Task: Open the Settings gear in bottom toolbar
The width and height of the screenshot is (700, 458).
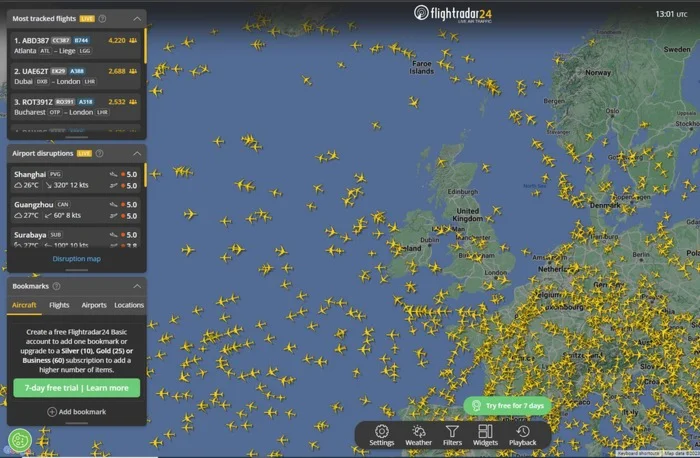Action: [x=382, y=435]
